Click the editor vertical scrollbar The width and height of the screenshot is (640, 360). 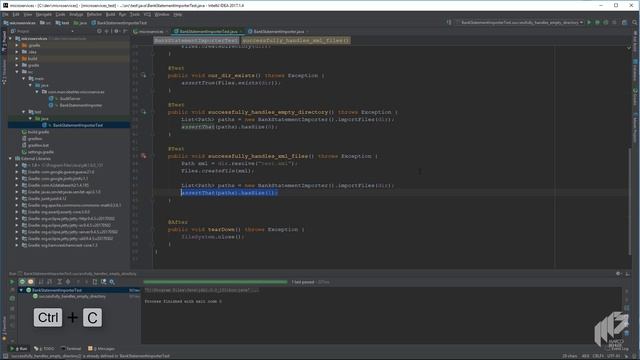(629, 202)
